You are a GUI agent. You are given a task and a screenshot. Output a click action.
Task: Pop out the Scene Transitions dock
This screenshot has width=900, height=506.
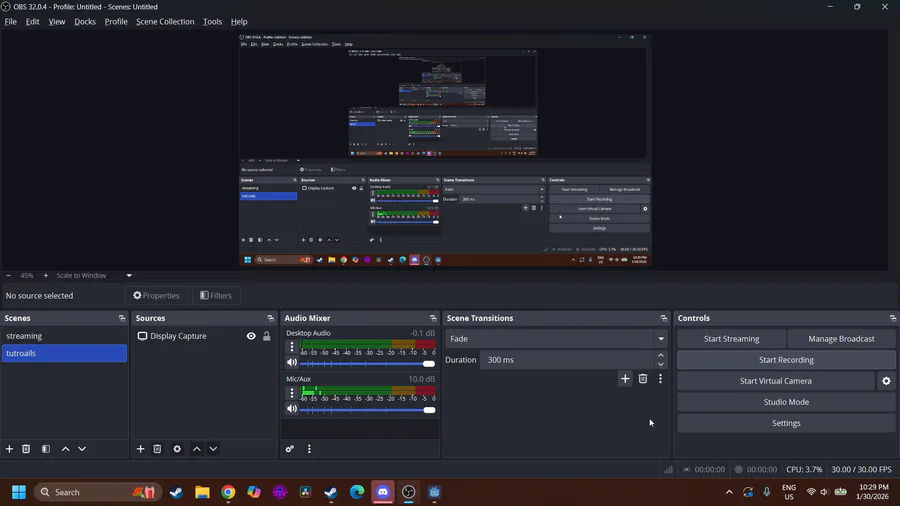(x=664, y=318)
